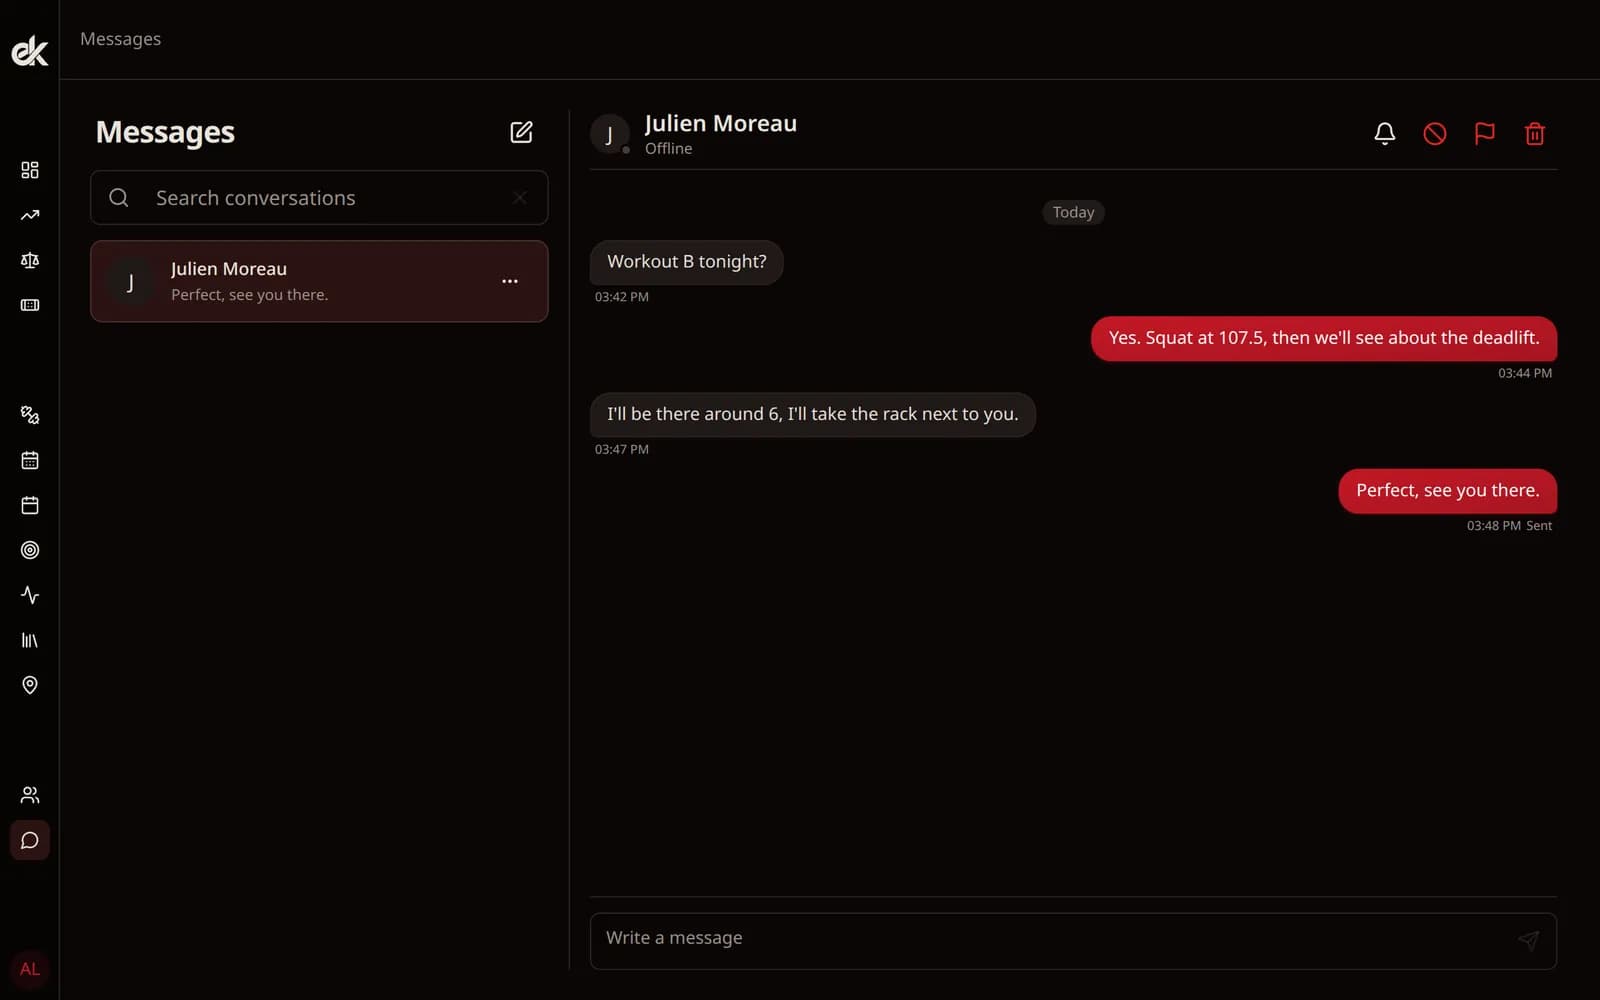Image resolution: width=1600 pixels, height=1000 pixels.
Task: Click the 'Workout B tonight?' message bubble
Action: 687,262
